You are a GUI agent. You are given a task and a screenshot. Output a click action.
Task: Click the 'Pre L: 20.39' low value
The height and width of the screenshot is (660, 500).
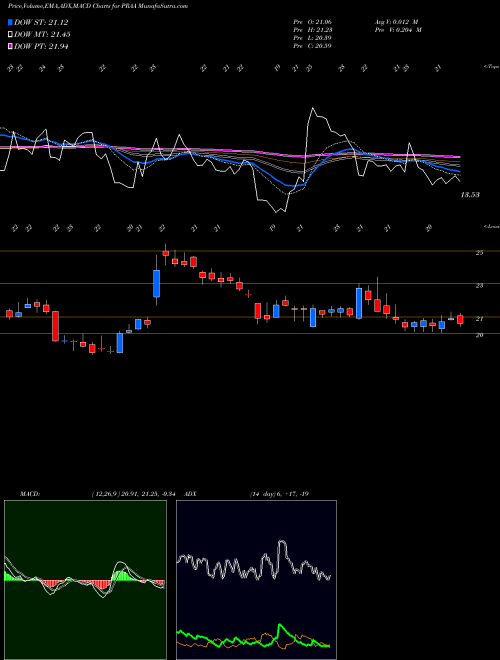click(x=312, y=38)
